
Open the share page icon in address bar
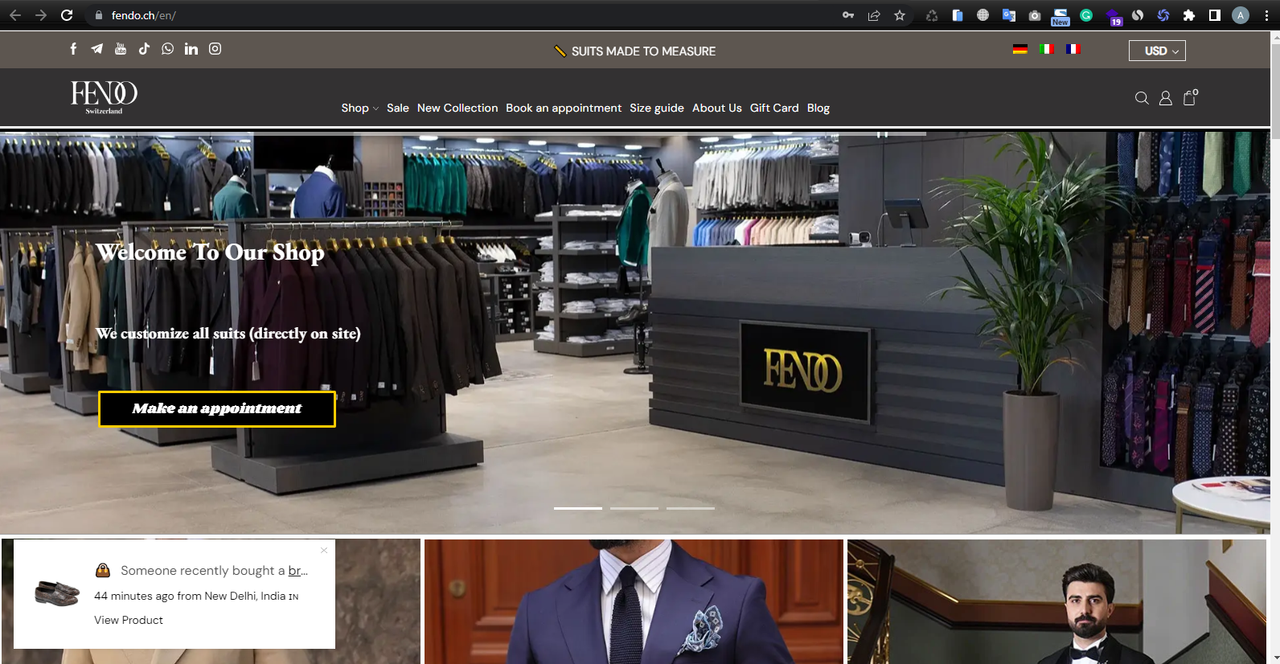[874, 15]
